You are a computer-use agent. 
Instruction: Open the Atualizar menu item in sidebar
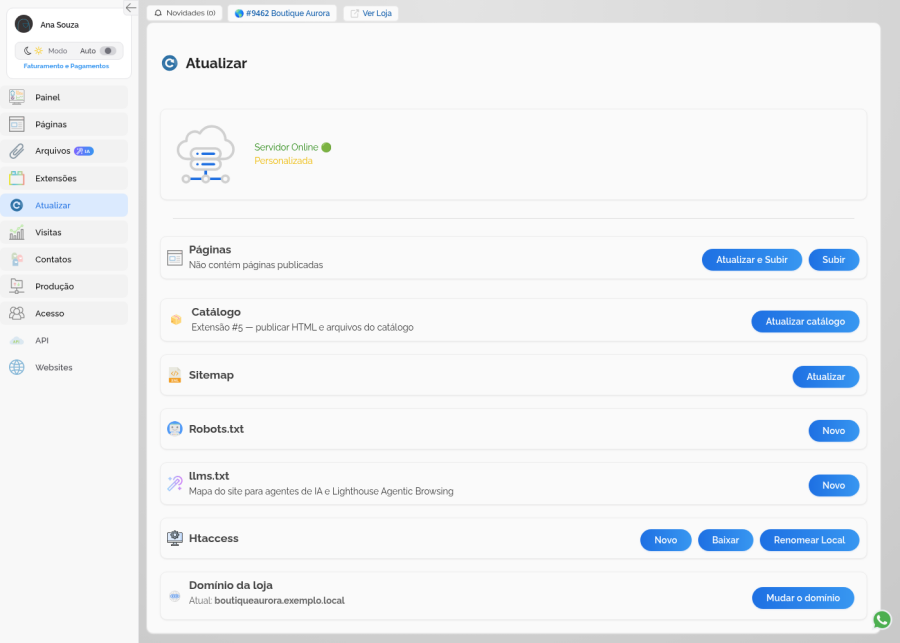(64, 205)
